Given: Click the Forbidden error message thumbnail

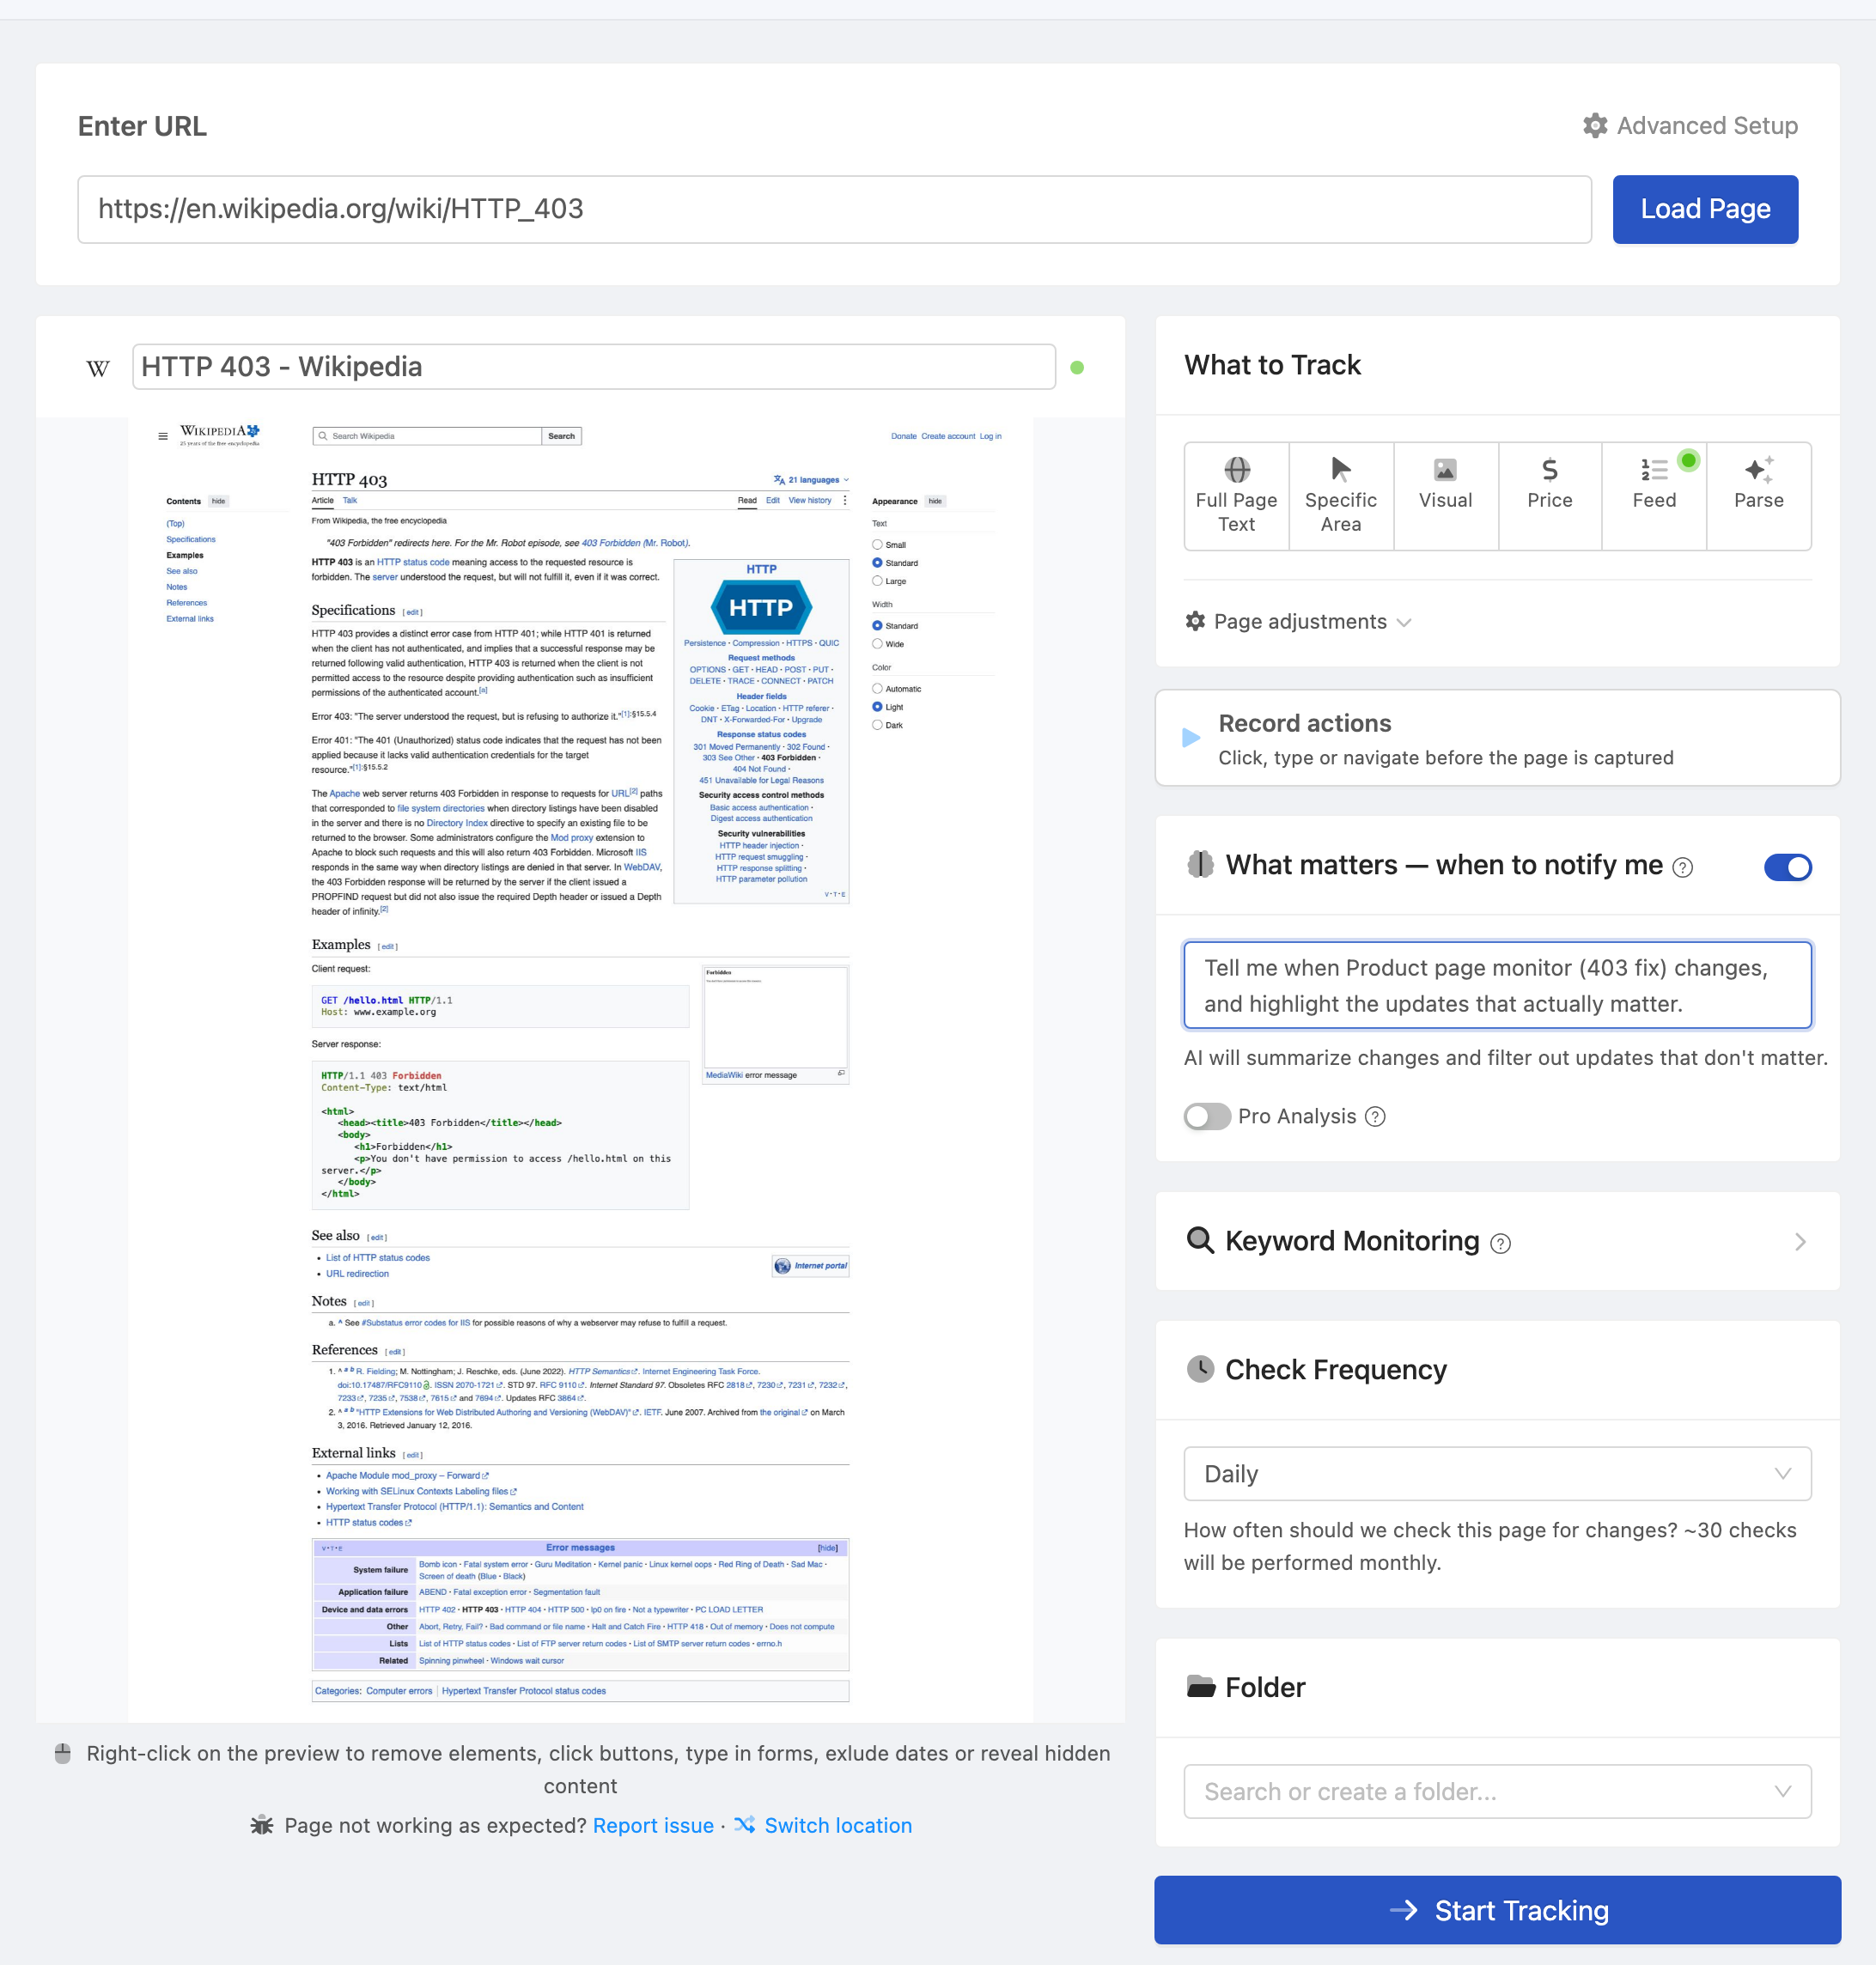Looking at the screenshot, I should point(775,1016).
